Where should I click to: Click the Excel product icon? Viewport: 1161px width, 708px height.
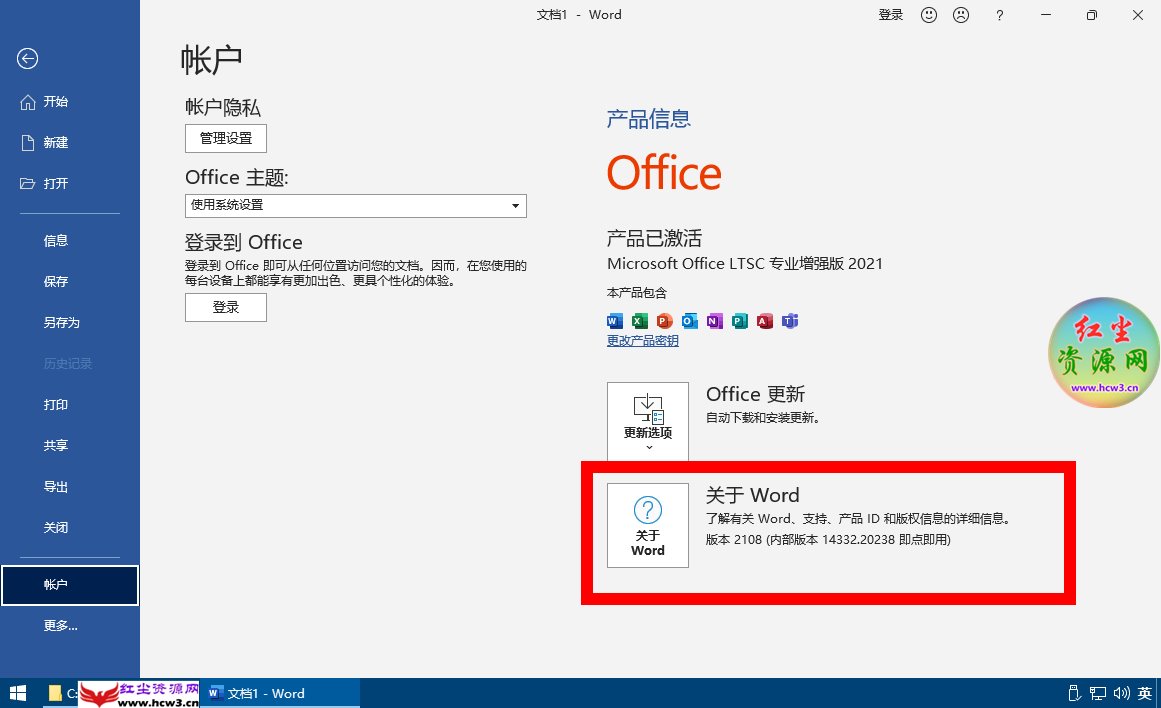pyautogui.click(x=640, y=321)
